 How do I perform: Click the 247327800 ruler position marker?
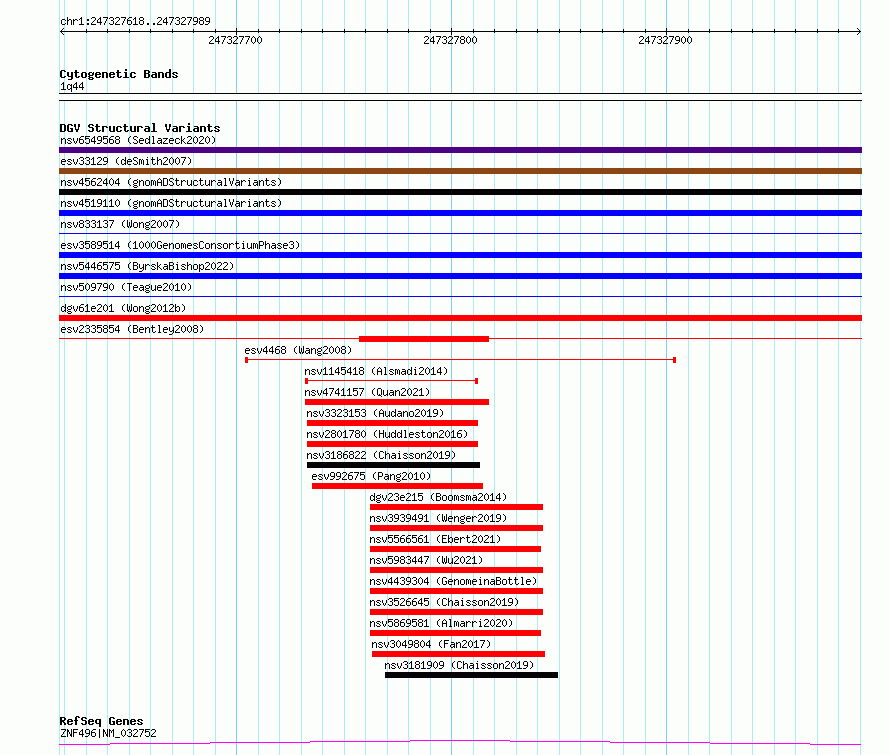click(450, 40)
